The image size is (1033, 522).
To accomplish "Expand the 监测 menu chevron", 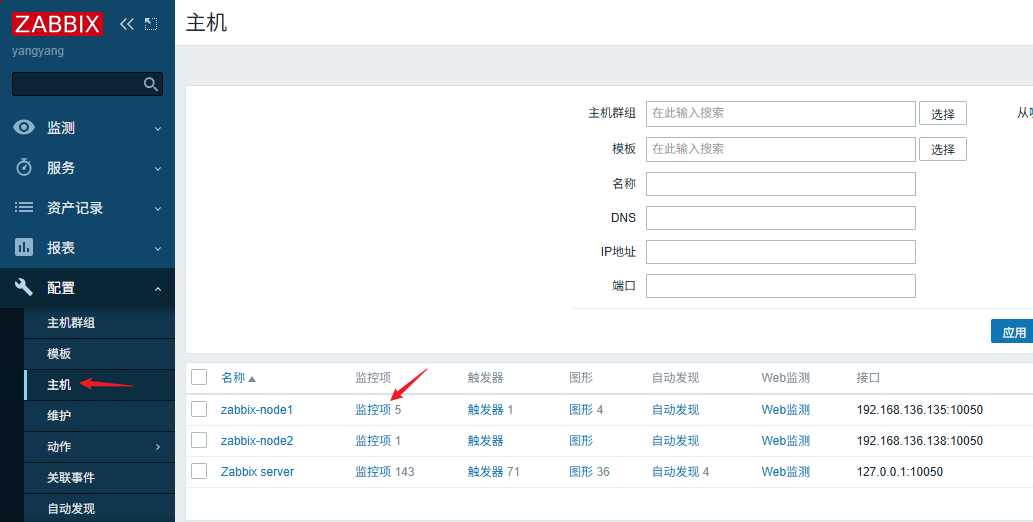I will click(158, 129).
